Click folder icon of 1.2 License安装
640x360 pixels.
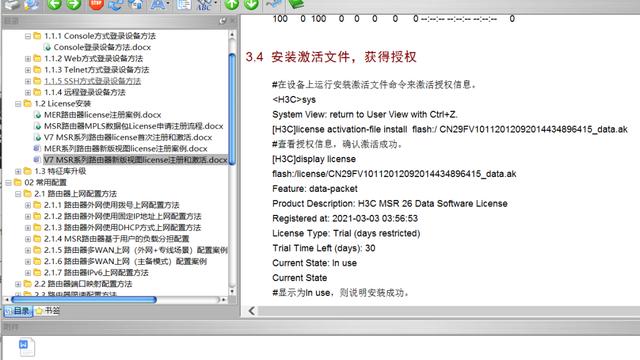point(27,103)
